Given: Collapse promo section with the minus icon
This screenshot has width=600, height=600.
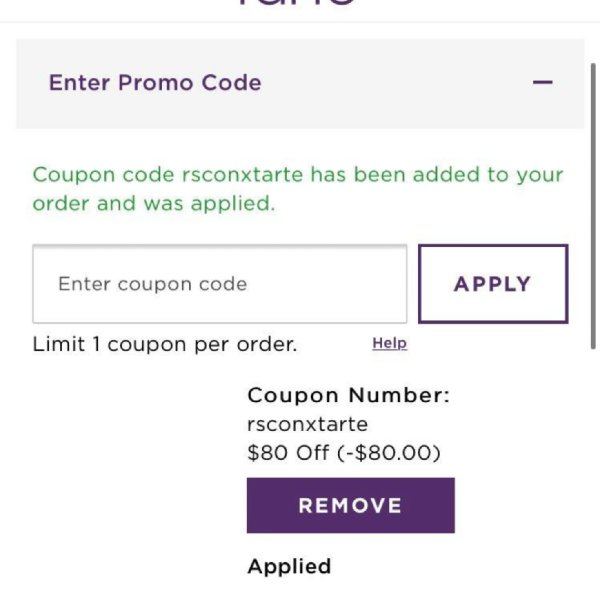Looking at the screenshot, I should point(542,82).
